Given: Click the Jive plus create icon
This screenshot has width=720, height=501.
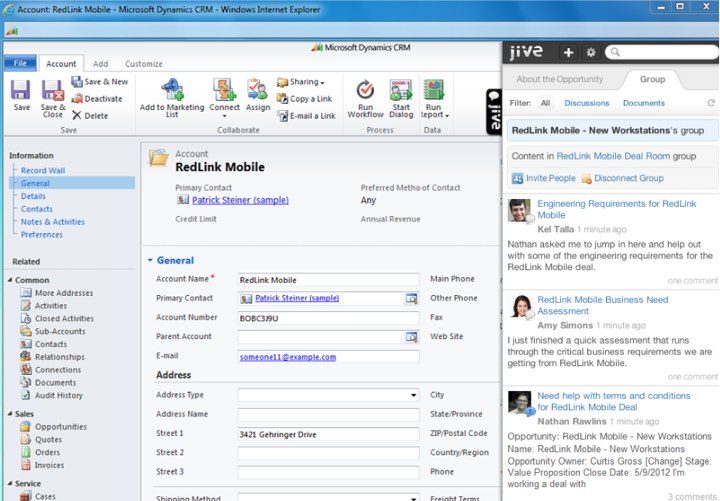Looking at the screenshot, I should click(x=568, y=52).
